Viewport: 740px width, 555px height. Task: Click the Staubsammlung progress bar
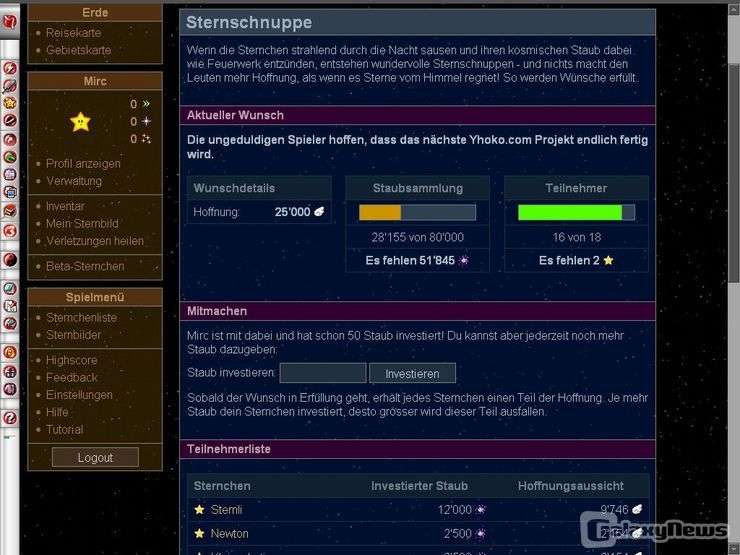pyautogui.click(x=417, y=212)
